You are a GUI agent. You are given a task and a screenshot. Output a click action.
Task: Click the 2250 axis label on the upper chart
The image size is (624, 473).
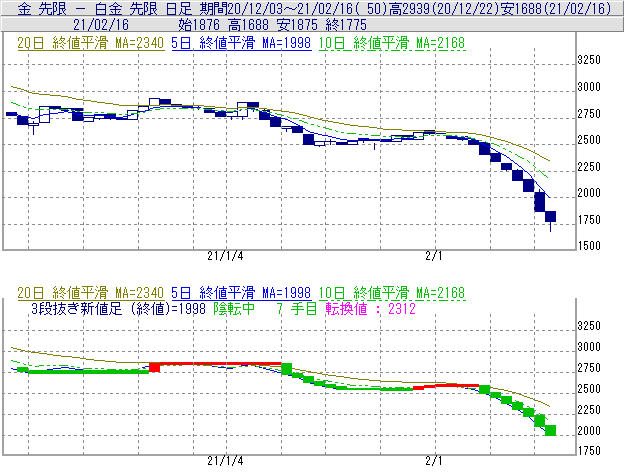[x=589, y=167]
